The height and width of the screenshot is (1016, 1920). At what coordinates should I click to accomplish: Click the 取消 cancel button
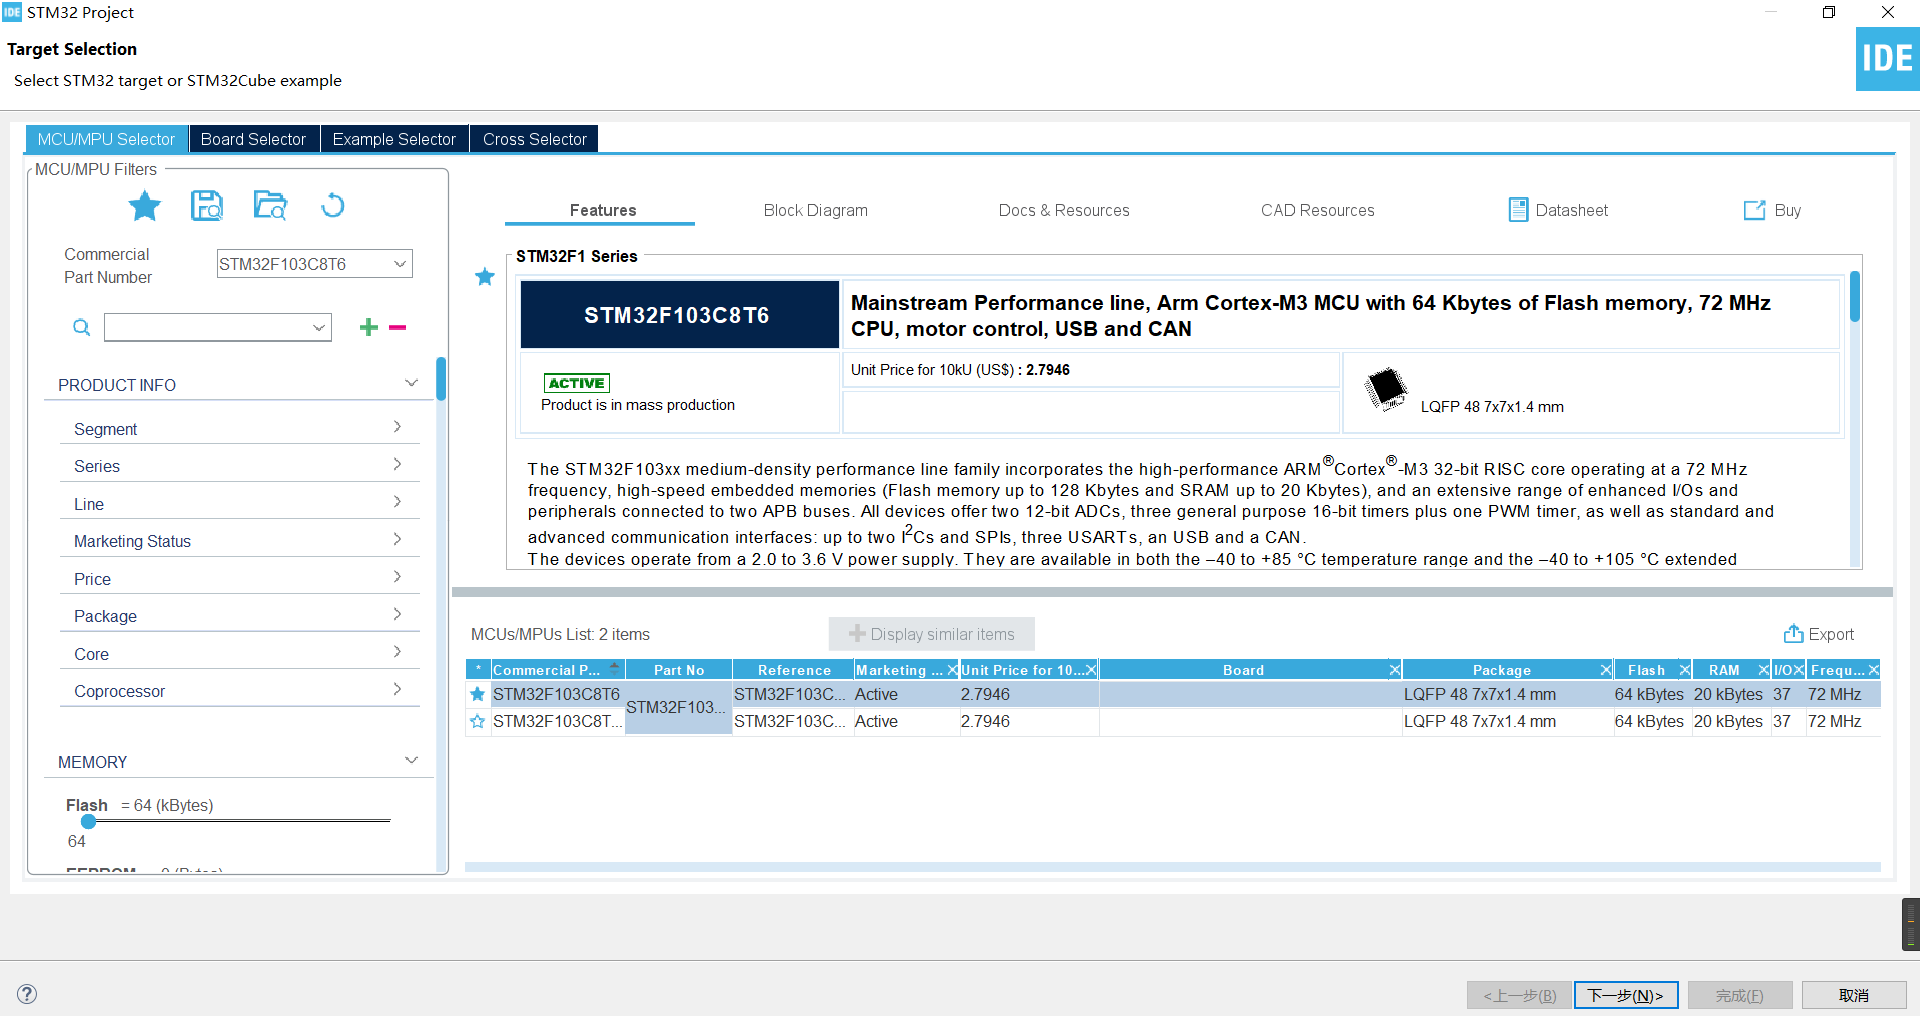(1854, 995)
